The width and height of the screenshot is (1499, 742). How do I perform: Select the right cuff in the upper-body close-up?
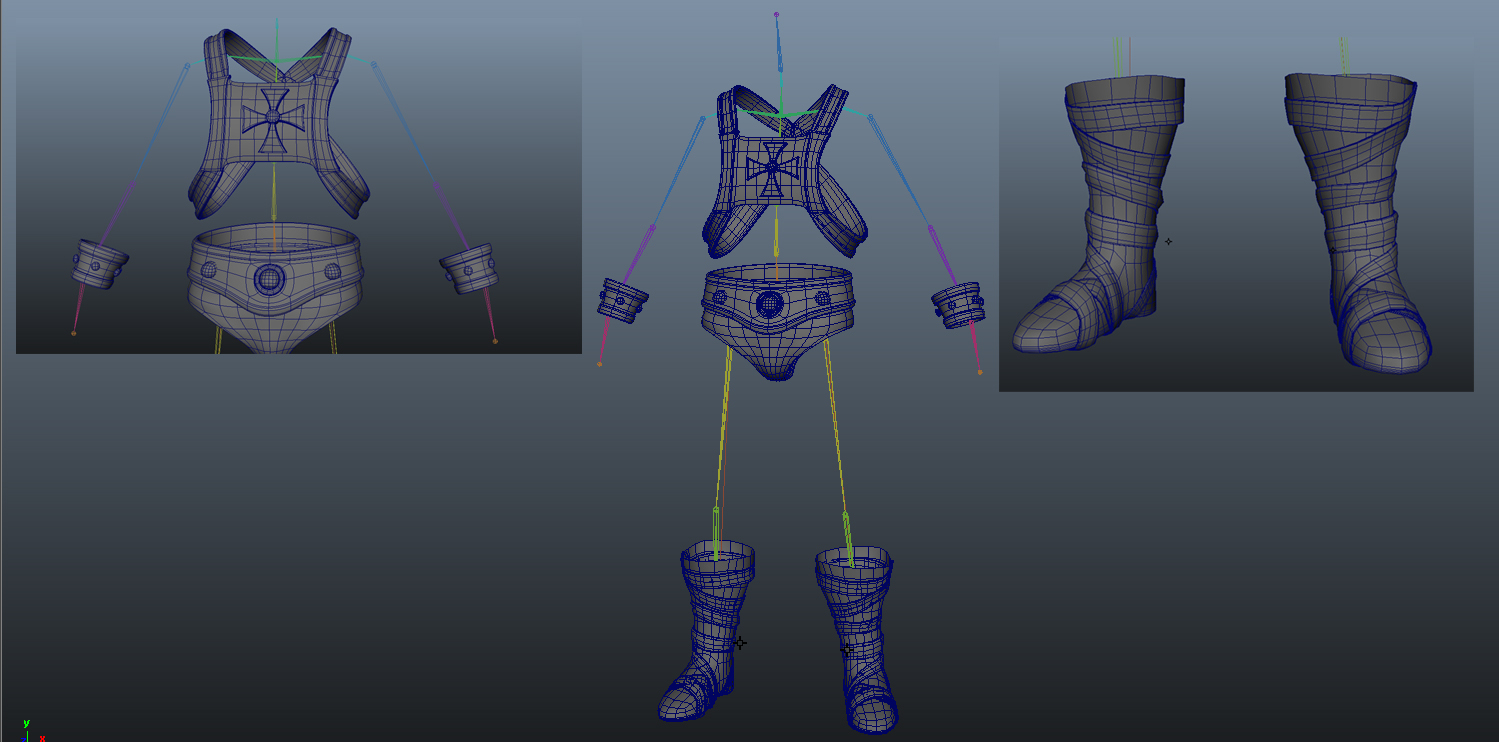tap(469, 270)
